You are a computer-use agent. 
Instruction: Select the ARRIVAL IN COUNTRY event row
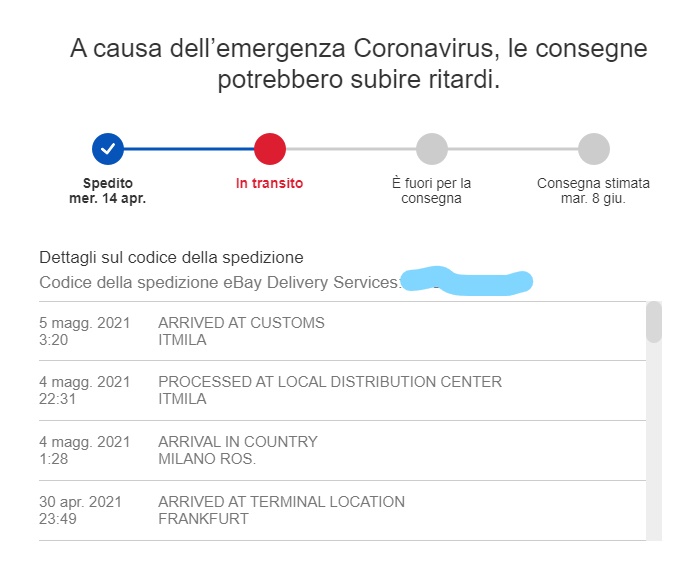click(342, 450)
